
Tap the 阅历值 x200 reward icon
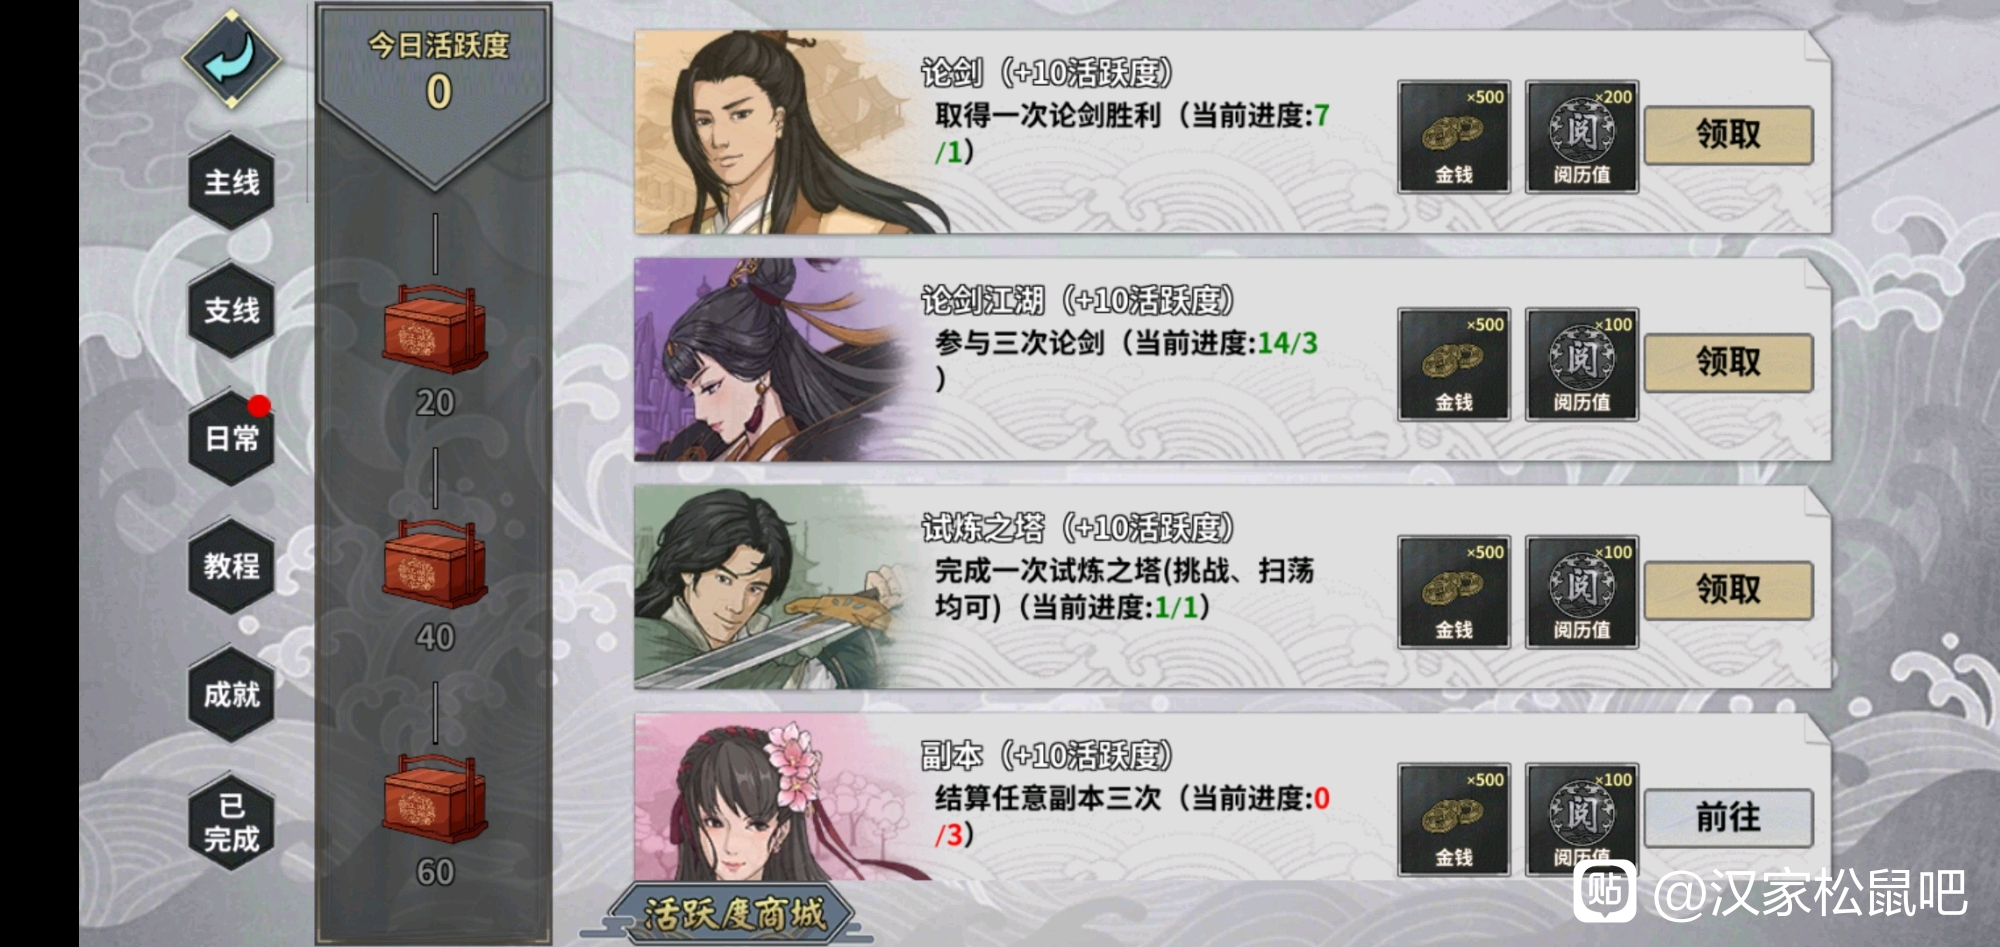pyautogui.click(x=1582, y=137)
